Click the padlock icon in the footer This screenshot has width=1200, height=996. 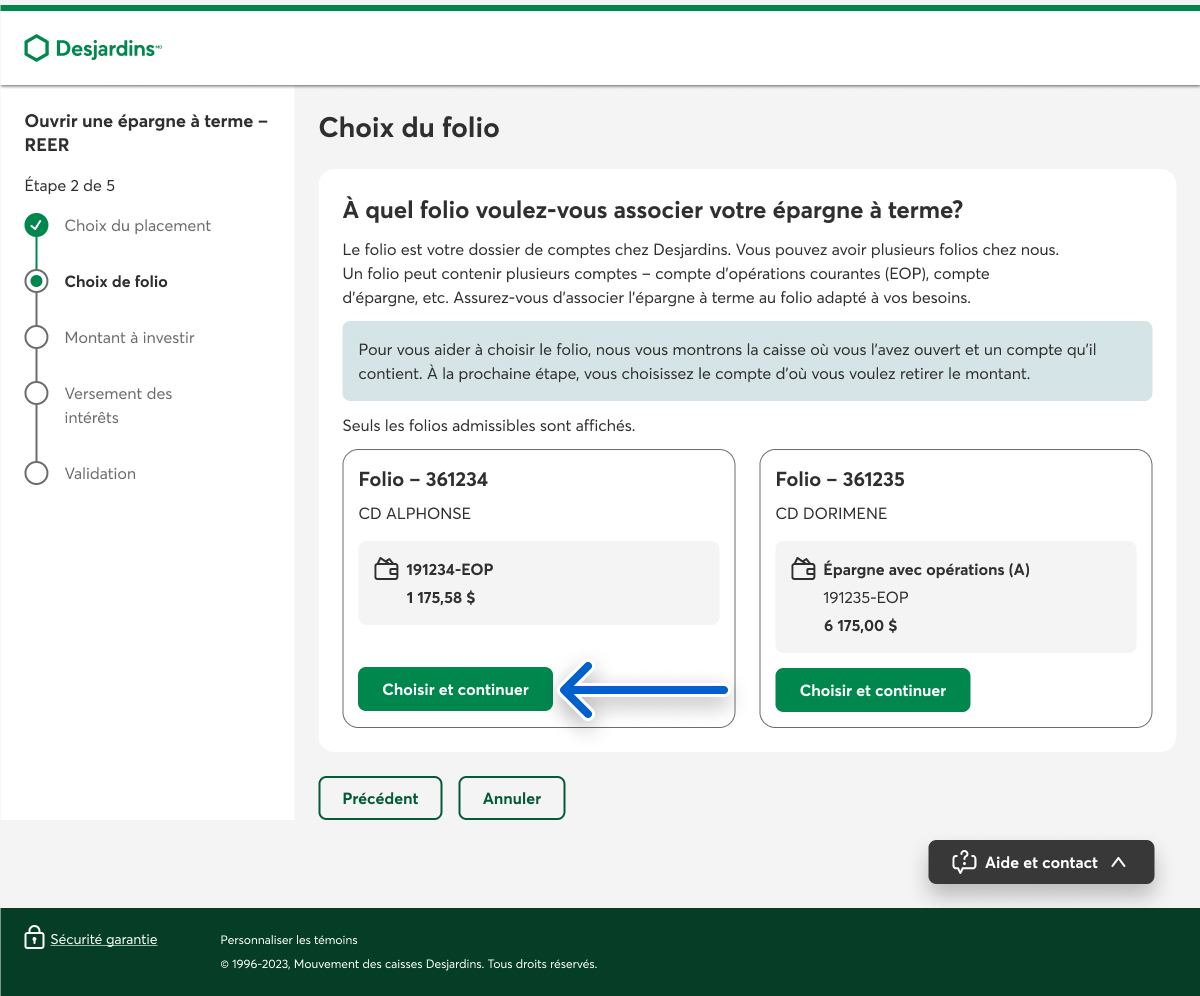pyautogui.click(x=34, y=938)
